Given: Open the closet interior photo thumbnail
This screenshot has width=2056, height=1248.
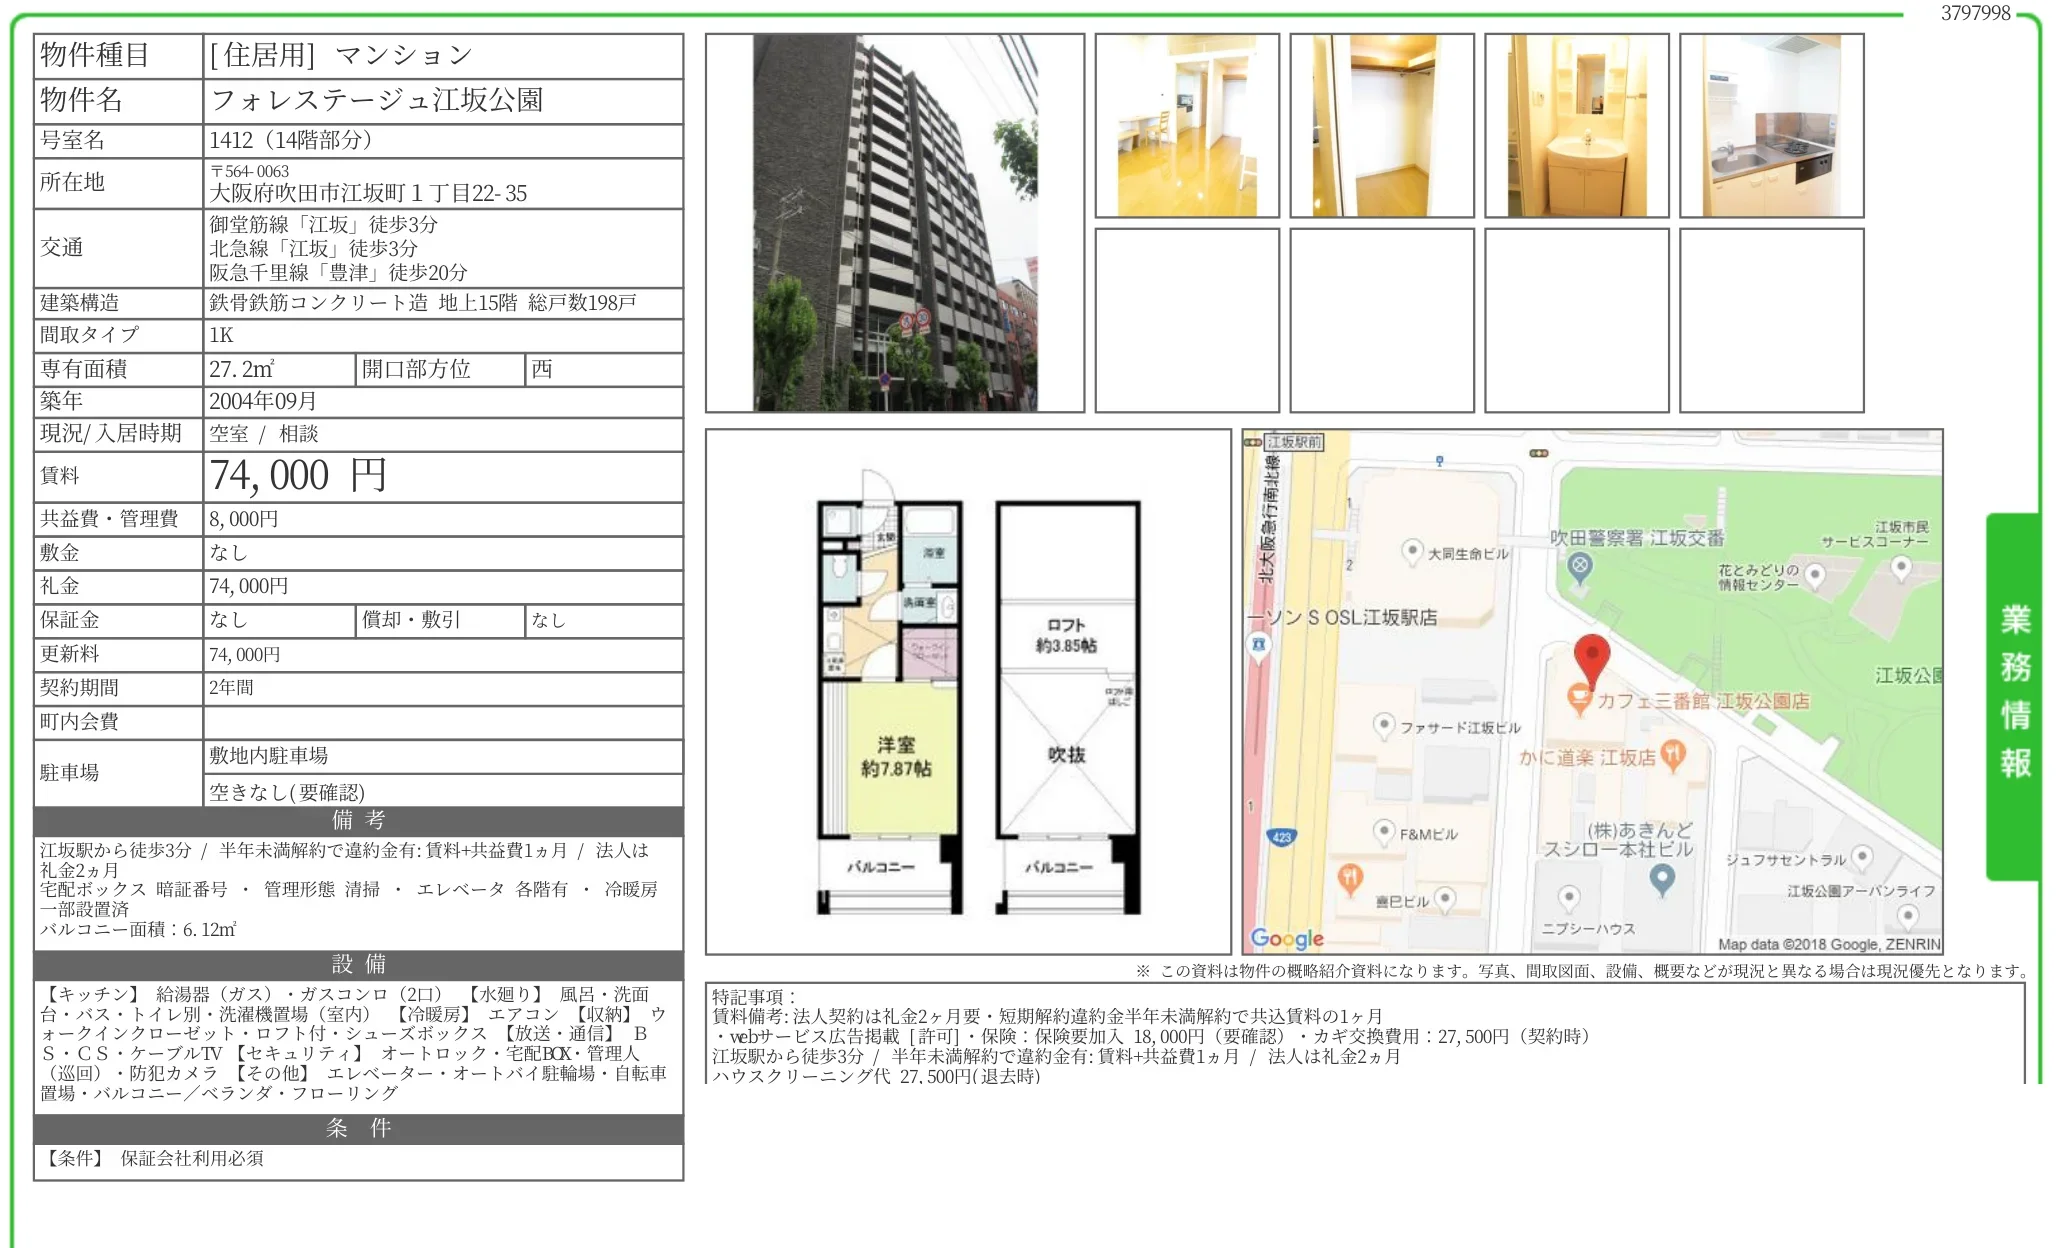Looking at the screenshot, I should point(1381,126).
